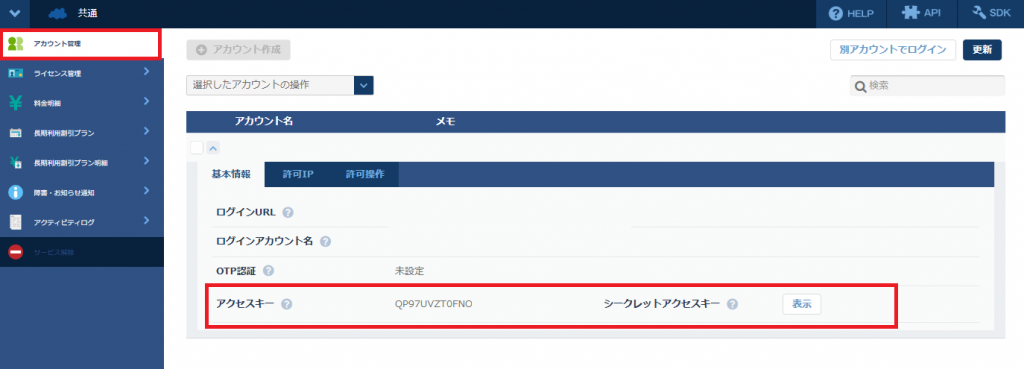The image size is (1024, 369).
Task: Click help icon next to ログインアカウント名
Action: [x=325, y=242]
